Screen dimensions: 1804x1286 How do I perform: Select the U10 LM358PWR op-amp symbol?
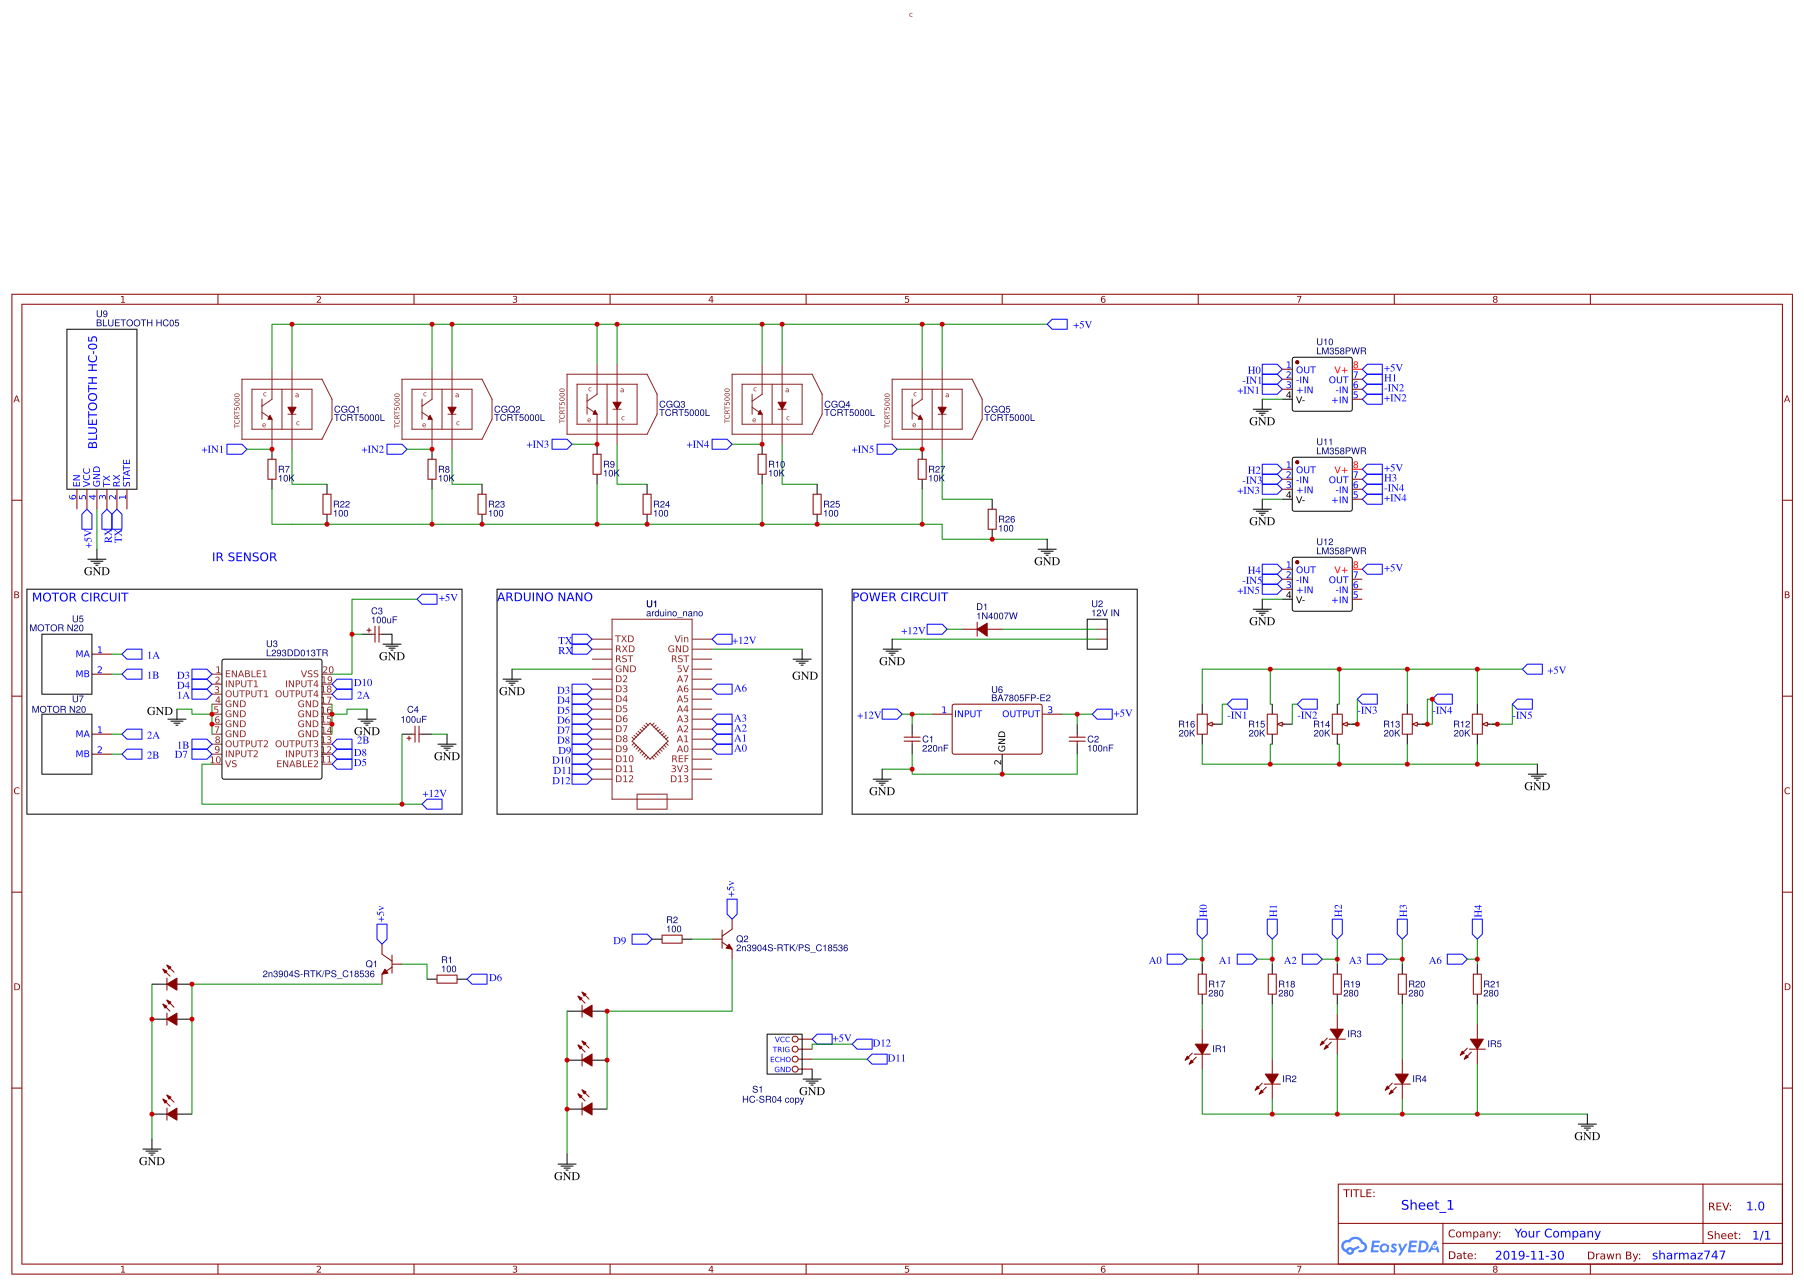[1322, 385]
